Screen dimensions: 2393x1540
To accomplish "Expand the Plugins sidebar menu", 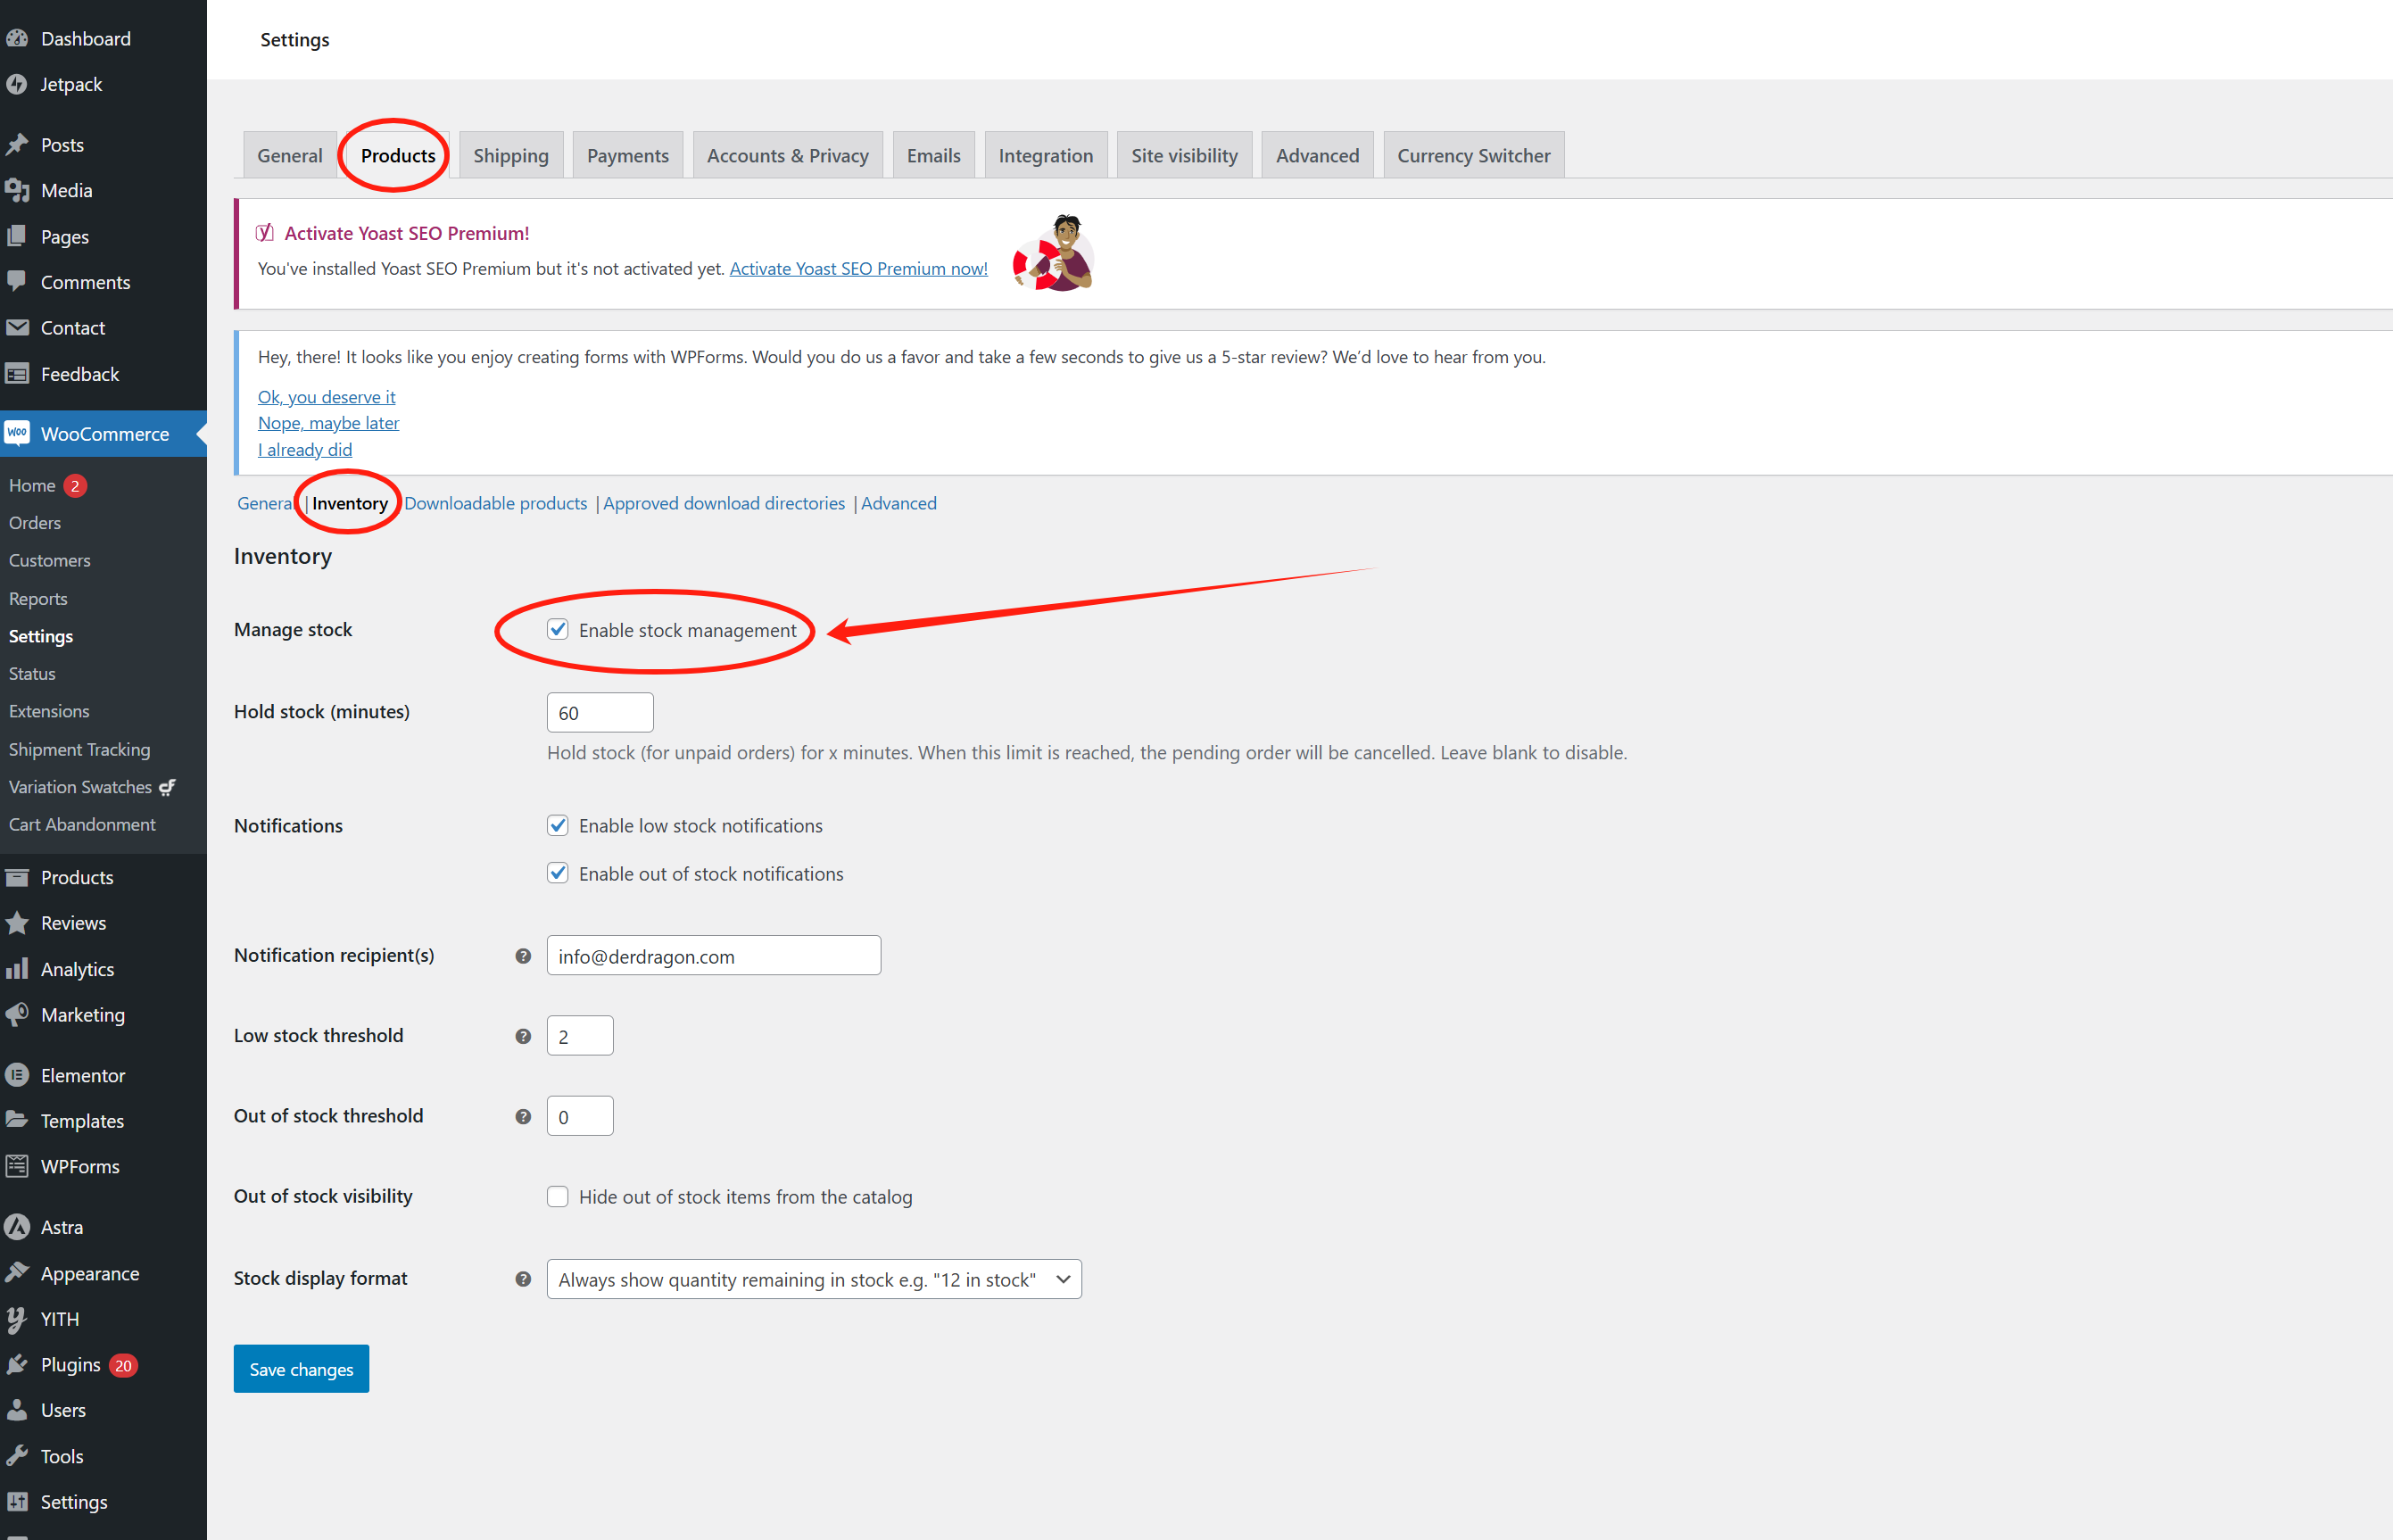I will tap(70, 1365).
